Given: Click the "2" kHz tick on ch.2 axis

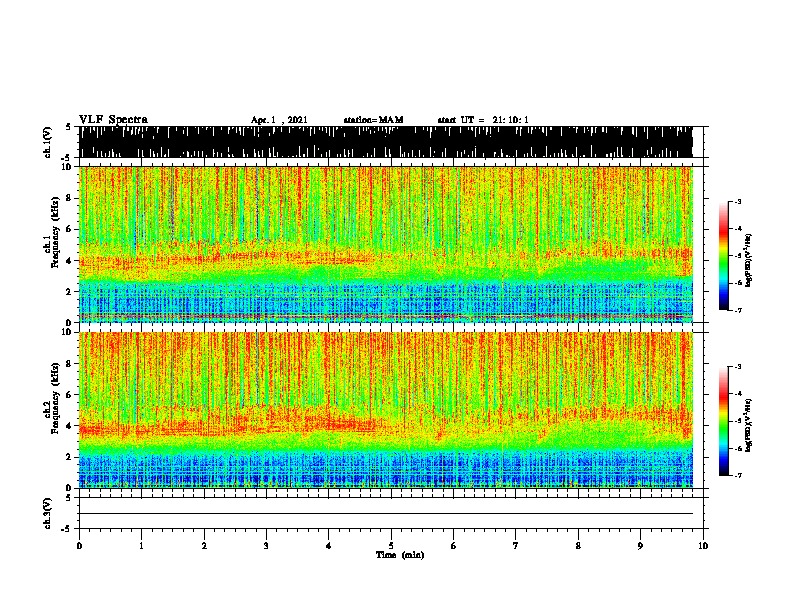Looking at the screenshot, I should pos(69,457).
